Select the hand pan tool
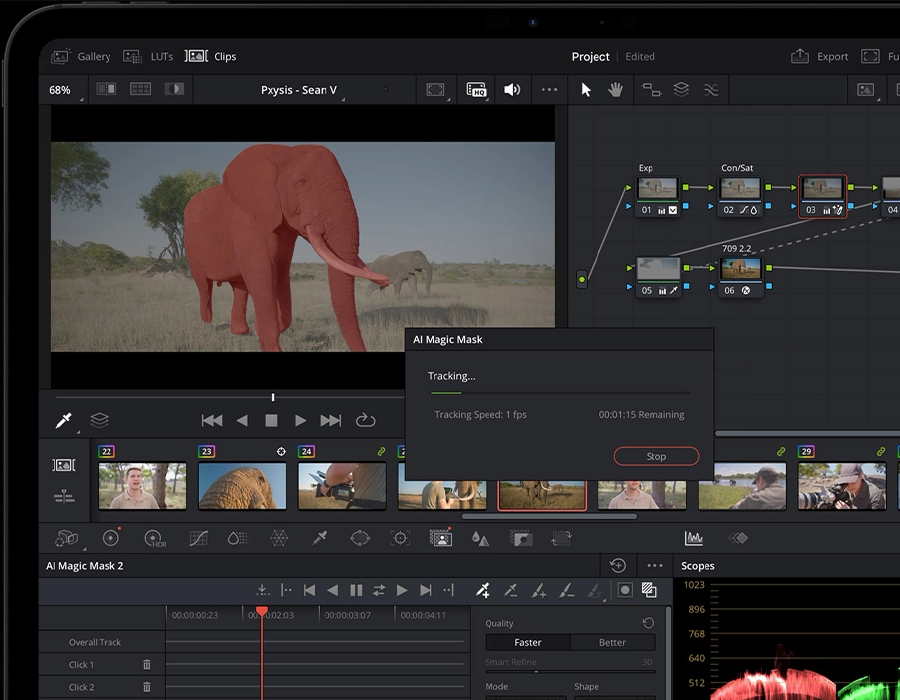The width and height of the screenshot is (900, 700). click(615, 89)
